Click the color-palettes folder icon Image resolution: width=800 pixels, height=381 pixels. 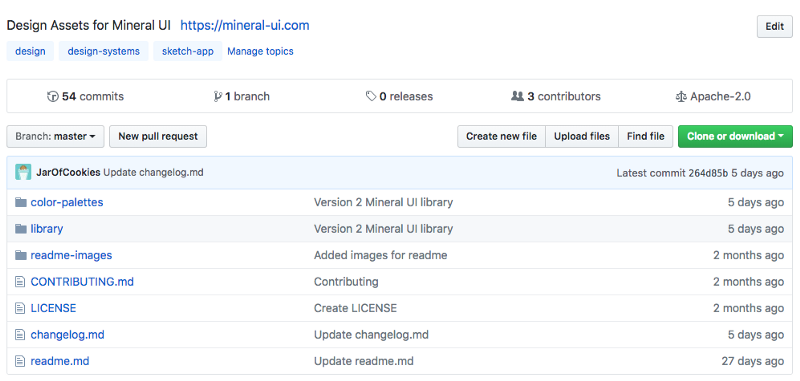coord(21,202)
